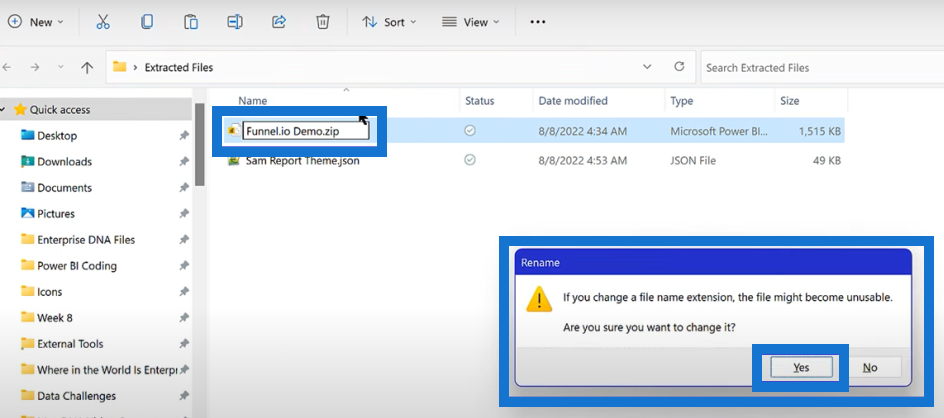Image resolution: width=944 pixels, height=418 pixels.
Task: Click Extracted Files in the address path
Action: (x=179, y=67)
